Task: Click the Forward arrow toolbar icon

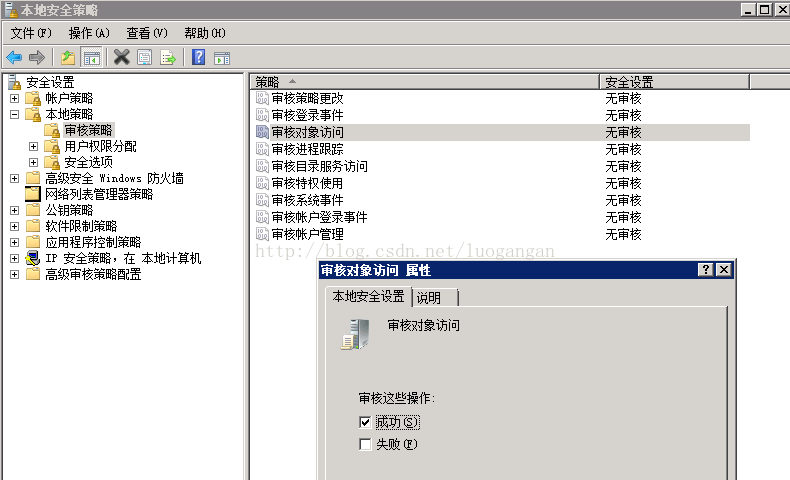Action: (x=37, y=58)
